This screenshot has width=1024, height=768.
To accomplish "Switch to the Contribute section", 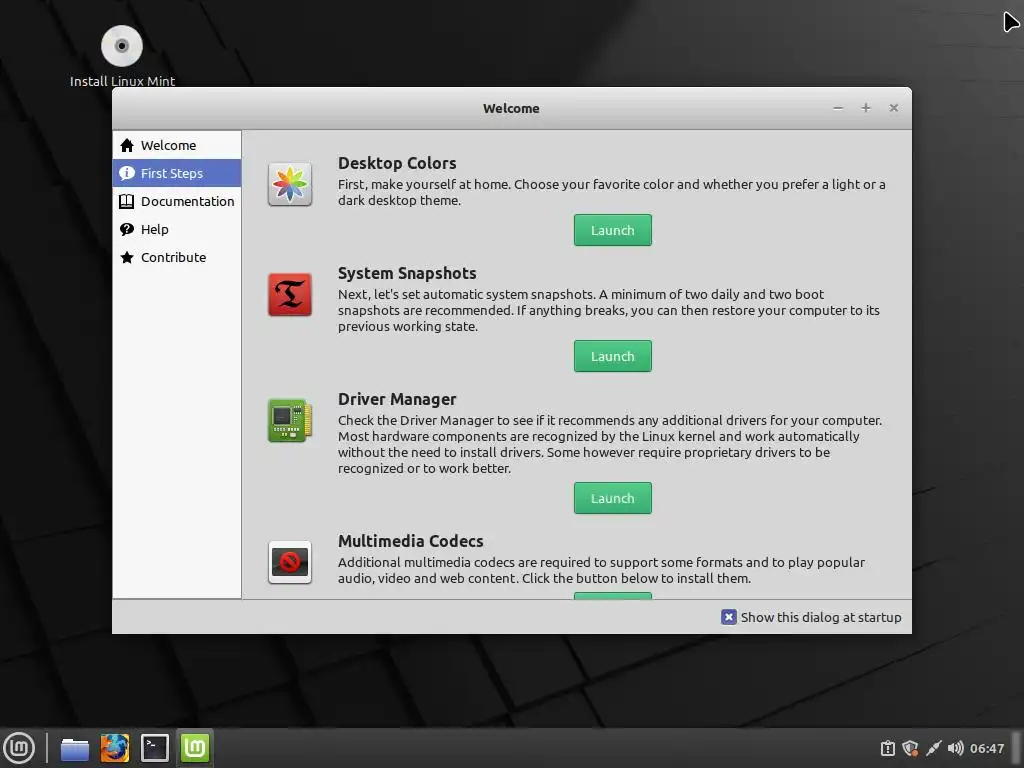I will coord(177,257).
